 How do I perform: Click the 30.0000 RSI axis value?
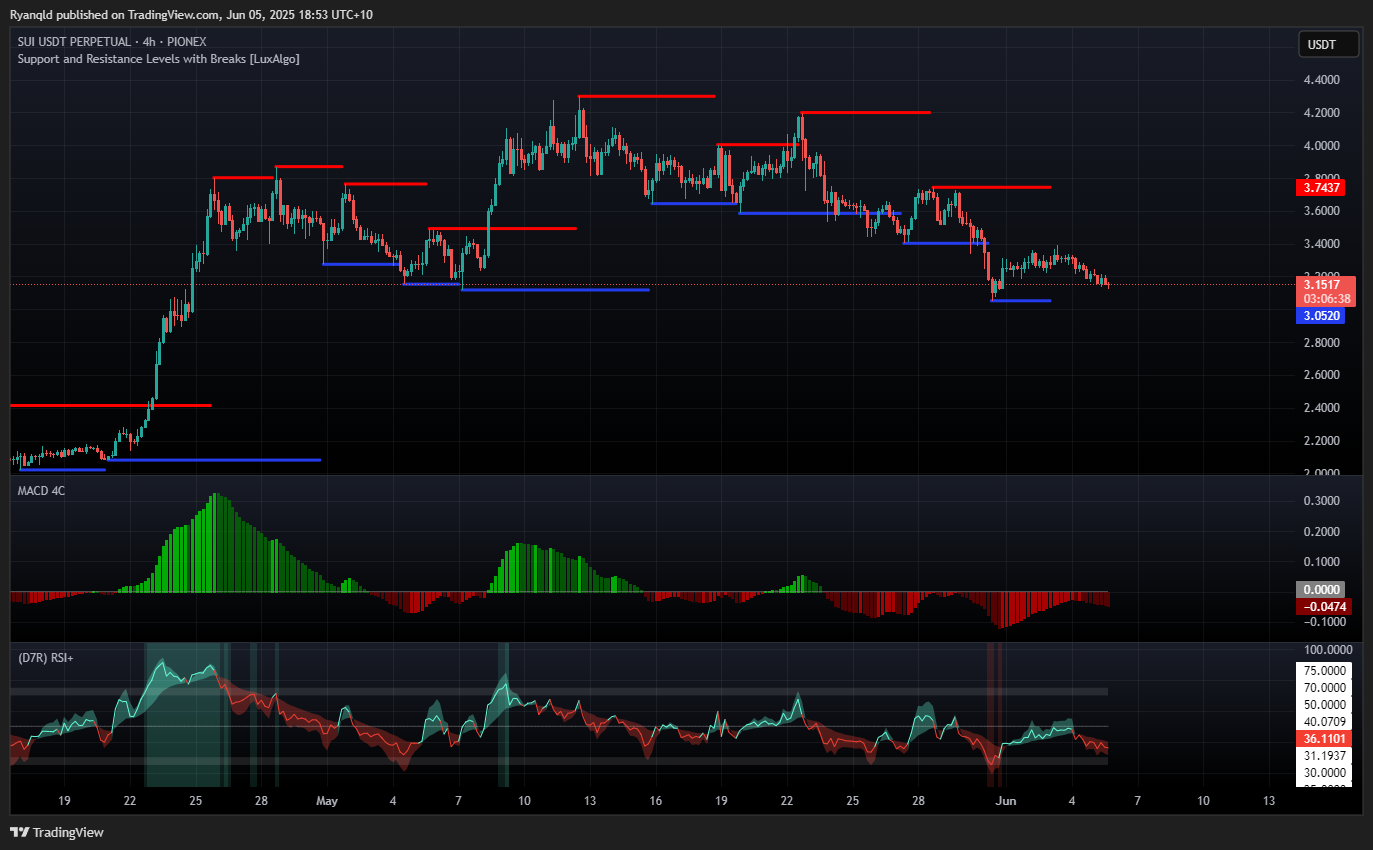(x=1324, y=772)
